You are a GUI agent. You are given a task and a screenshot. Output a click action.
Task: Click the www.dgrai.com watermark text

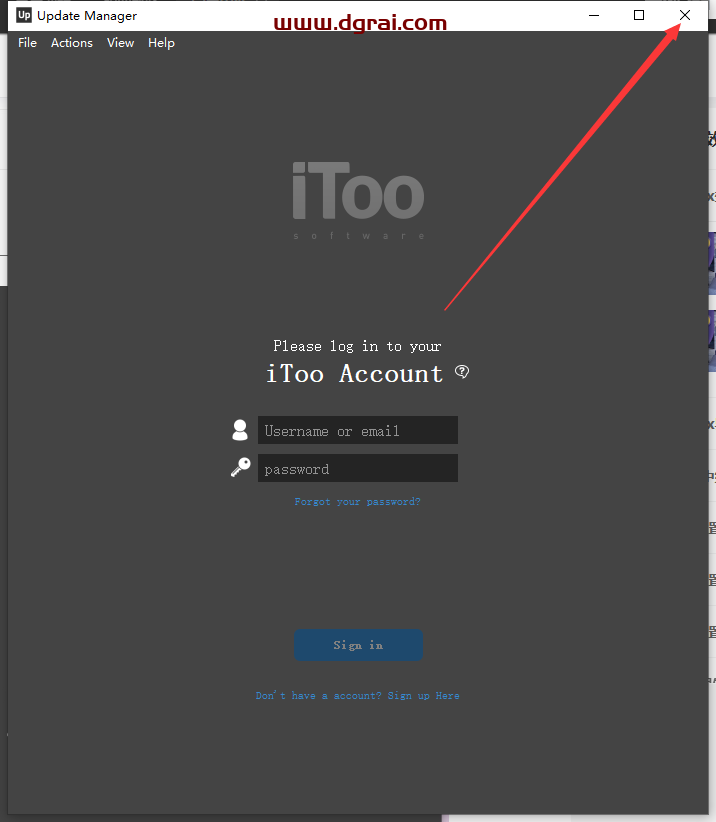click(x=360, y=23)
